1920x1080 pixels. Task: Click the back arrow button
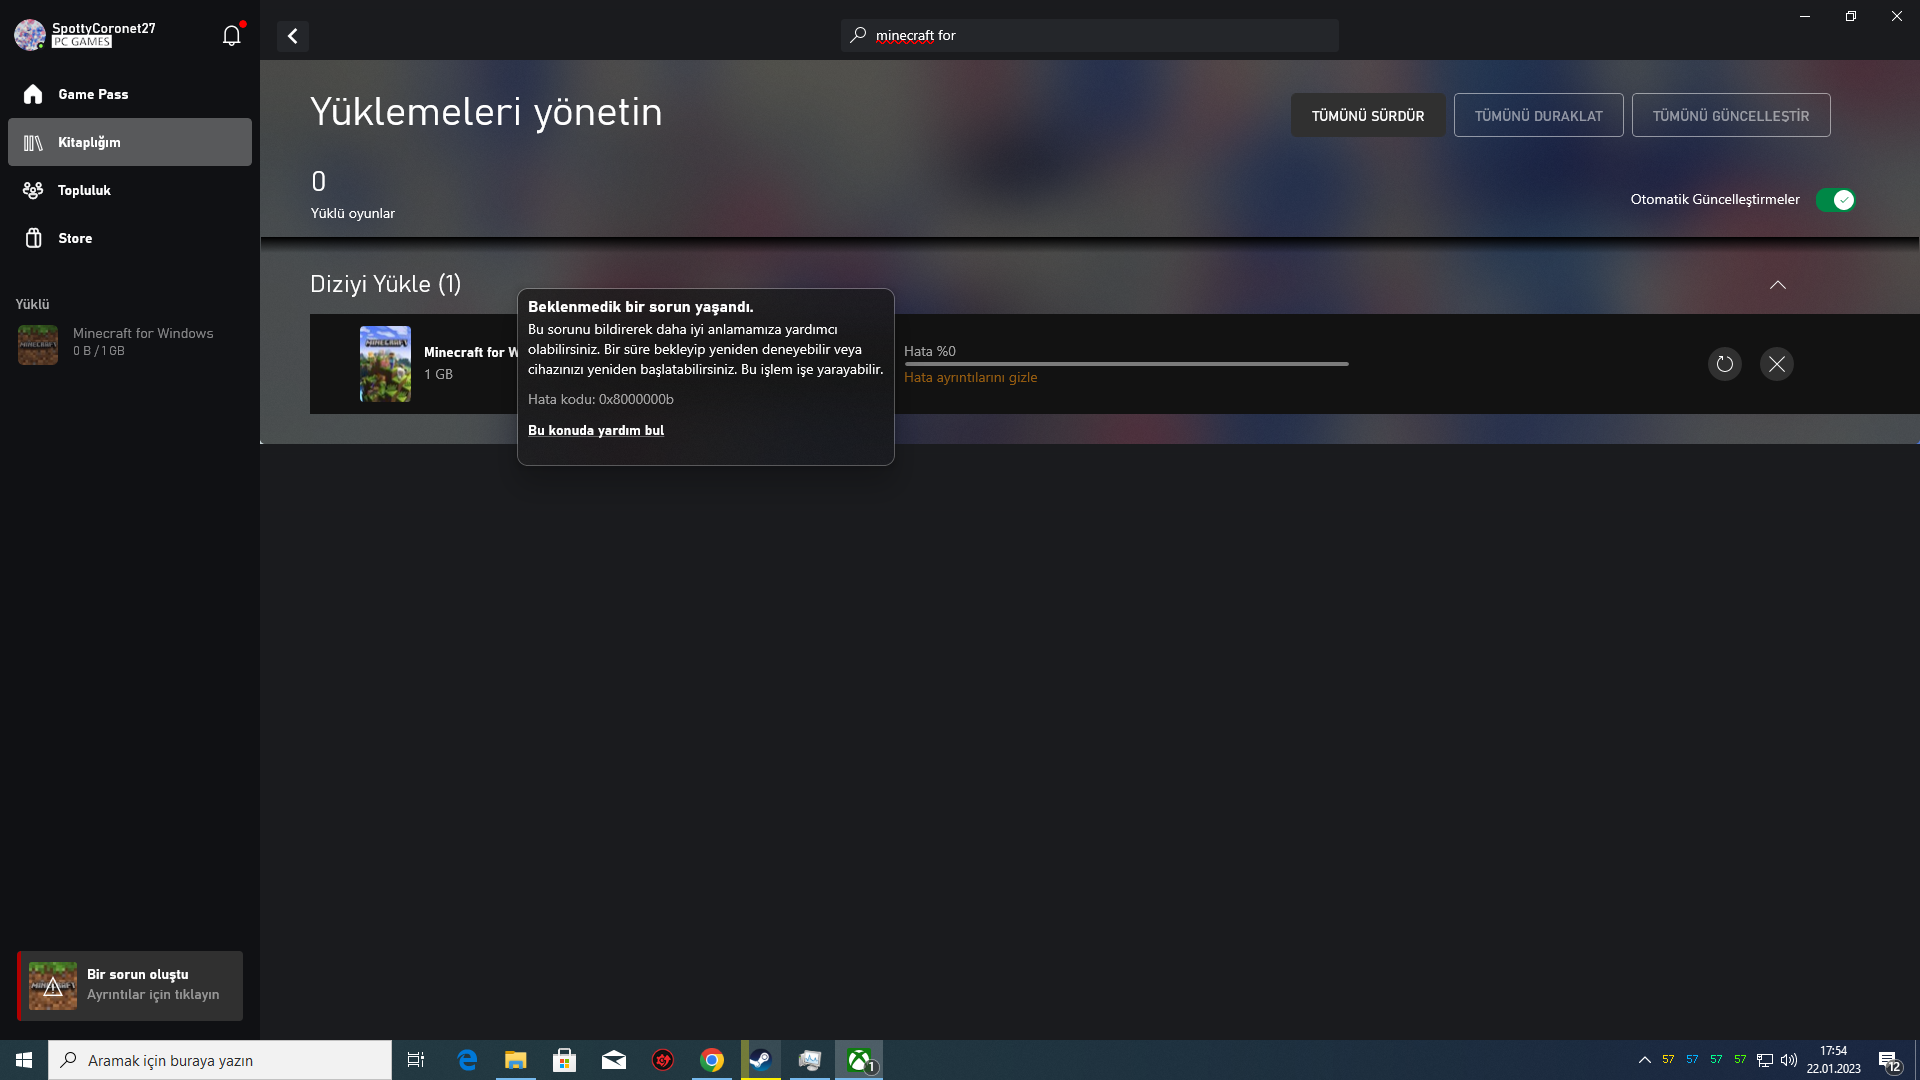293,36
